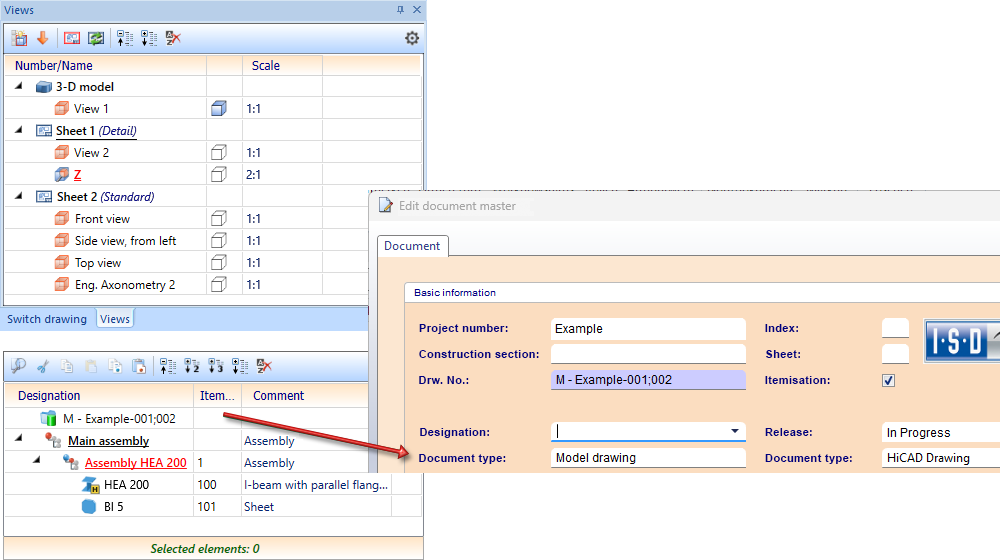Screen dimensions: 1000x560
Task: Click the I-beam with parallel flang... comment
Action: coord(316,485)
